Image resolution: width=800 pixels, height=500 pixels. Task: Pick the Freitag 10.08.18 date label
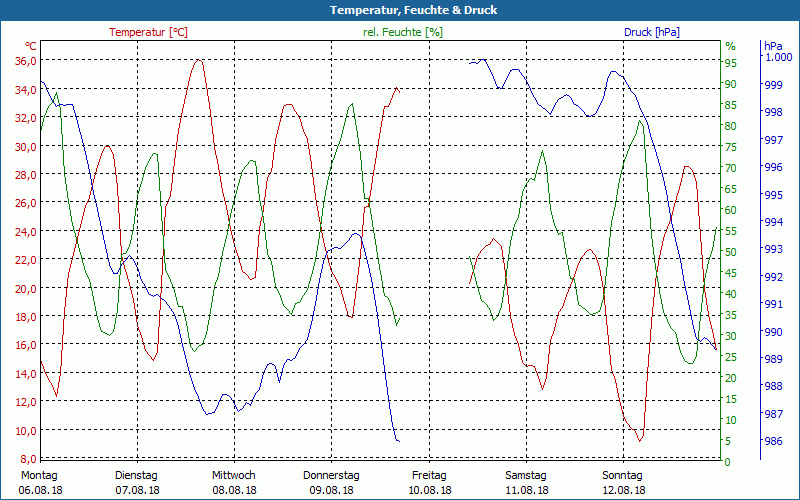pos(429,482)
